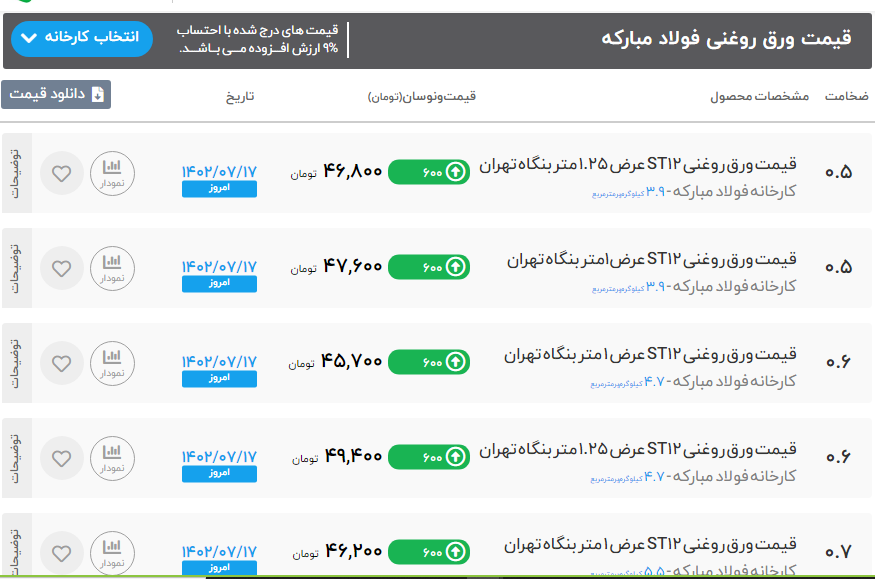Open the انتخاب کارخانه factory dropdown

pyautogui.click(x=83, y=38)
